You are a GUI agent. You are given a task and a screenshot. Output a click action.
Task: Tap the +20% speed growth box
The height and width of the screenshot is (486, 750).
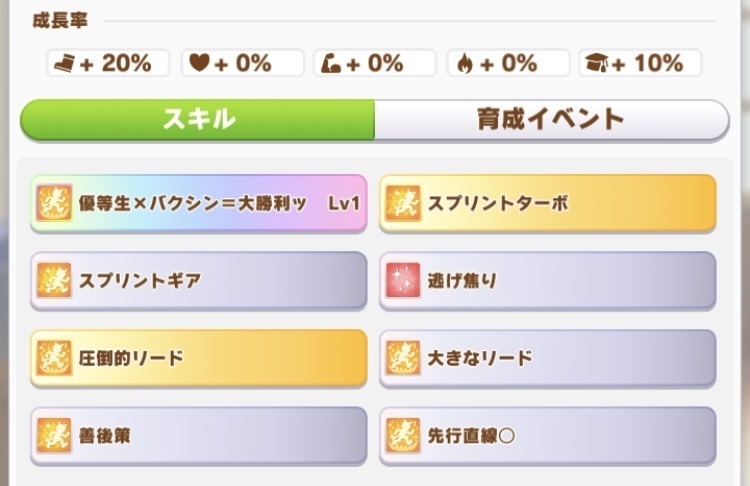click(x=108, y=63)
